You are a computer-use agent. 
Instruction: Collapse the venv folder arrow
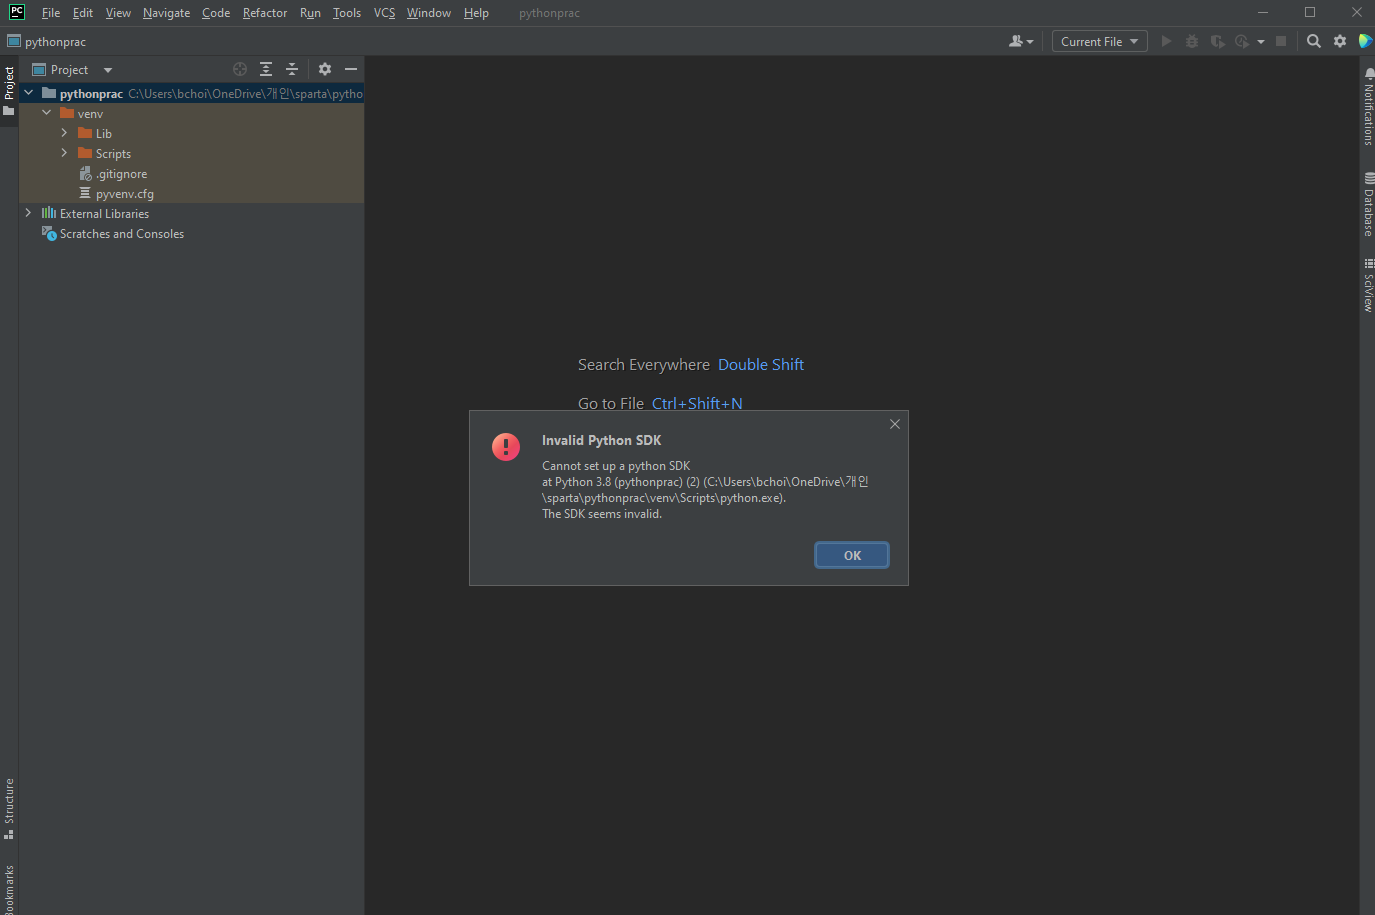46,113
